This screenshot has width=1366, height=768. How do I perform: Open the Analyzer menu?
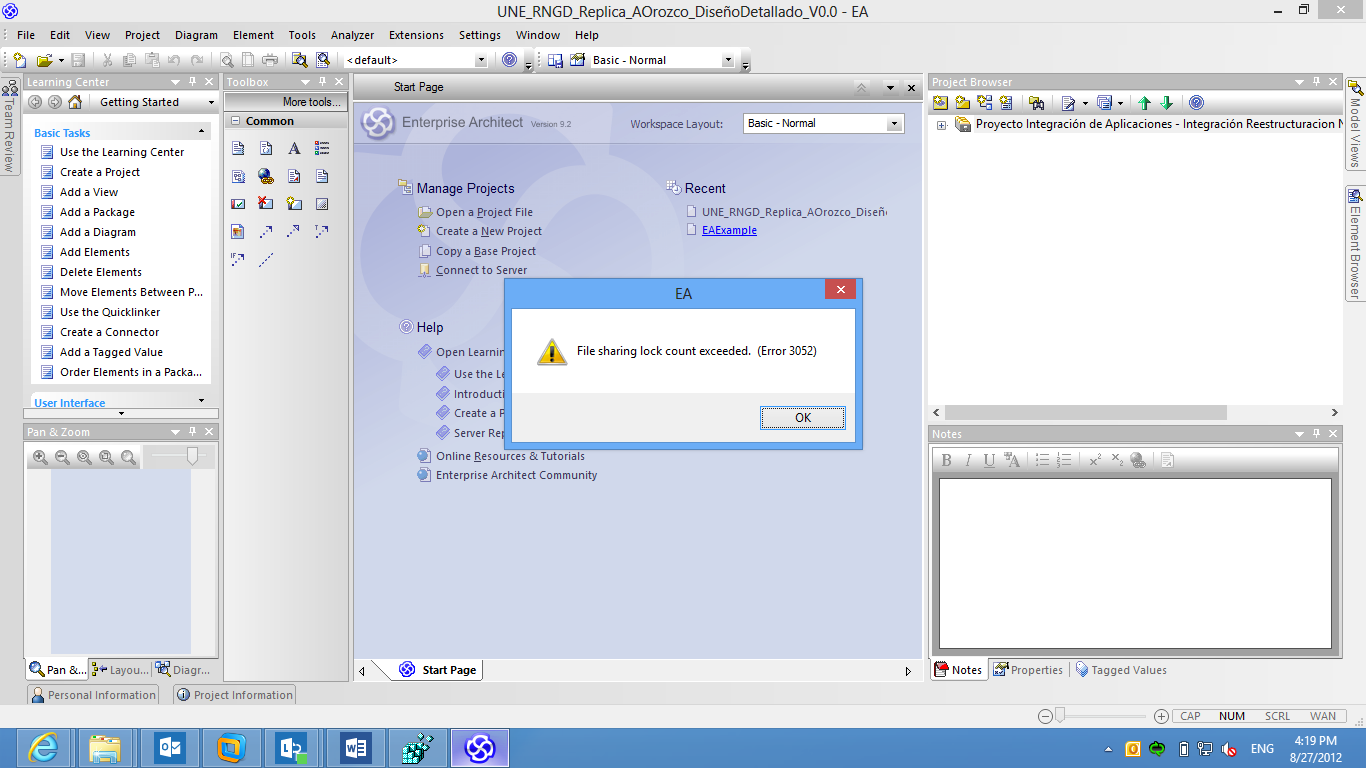pos(352,35)
